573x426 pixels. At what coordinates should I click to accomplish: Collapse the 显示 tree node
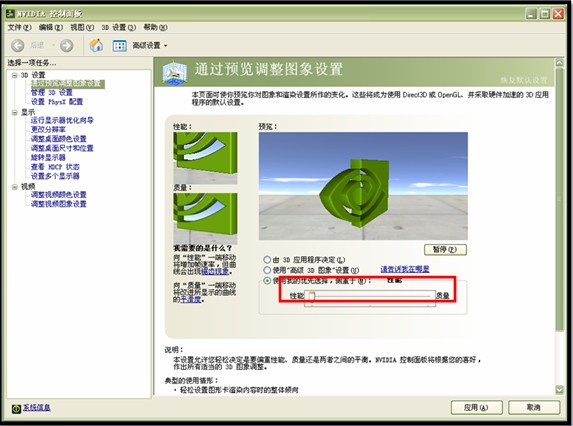(x=15, y=113)
